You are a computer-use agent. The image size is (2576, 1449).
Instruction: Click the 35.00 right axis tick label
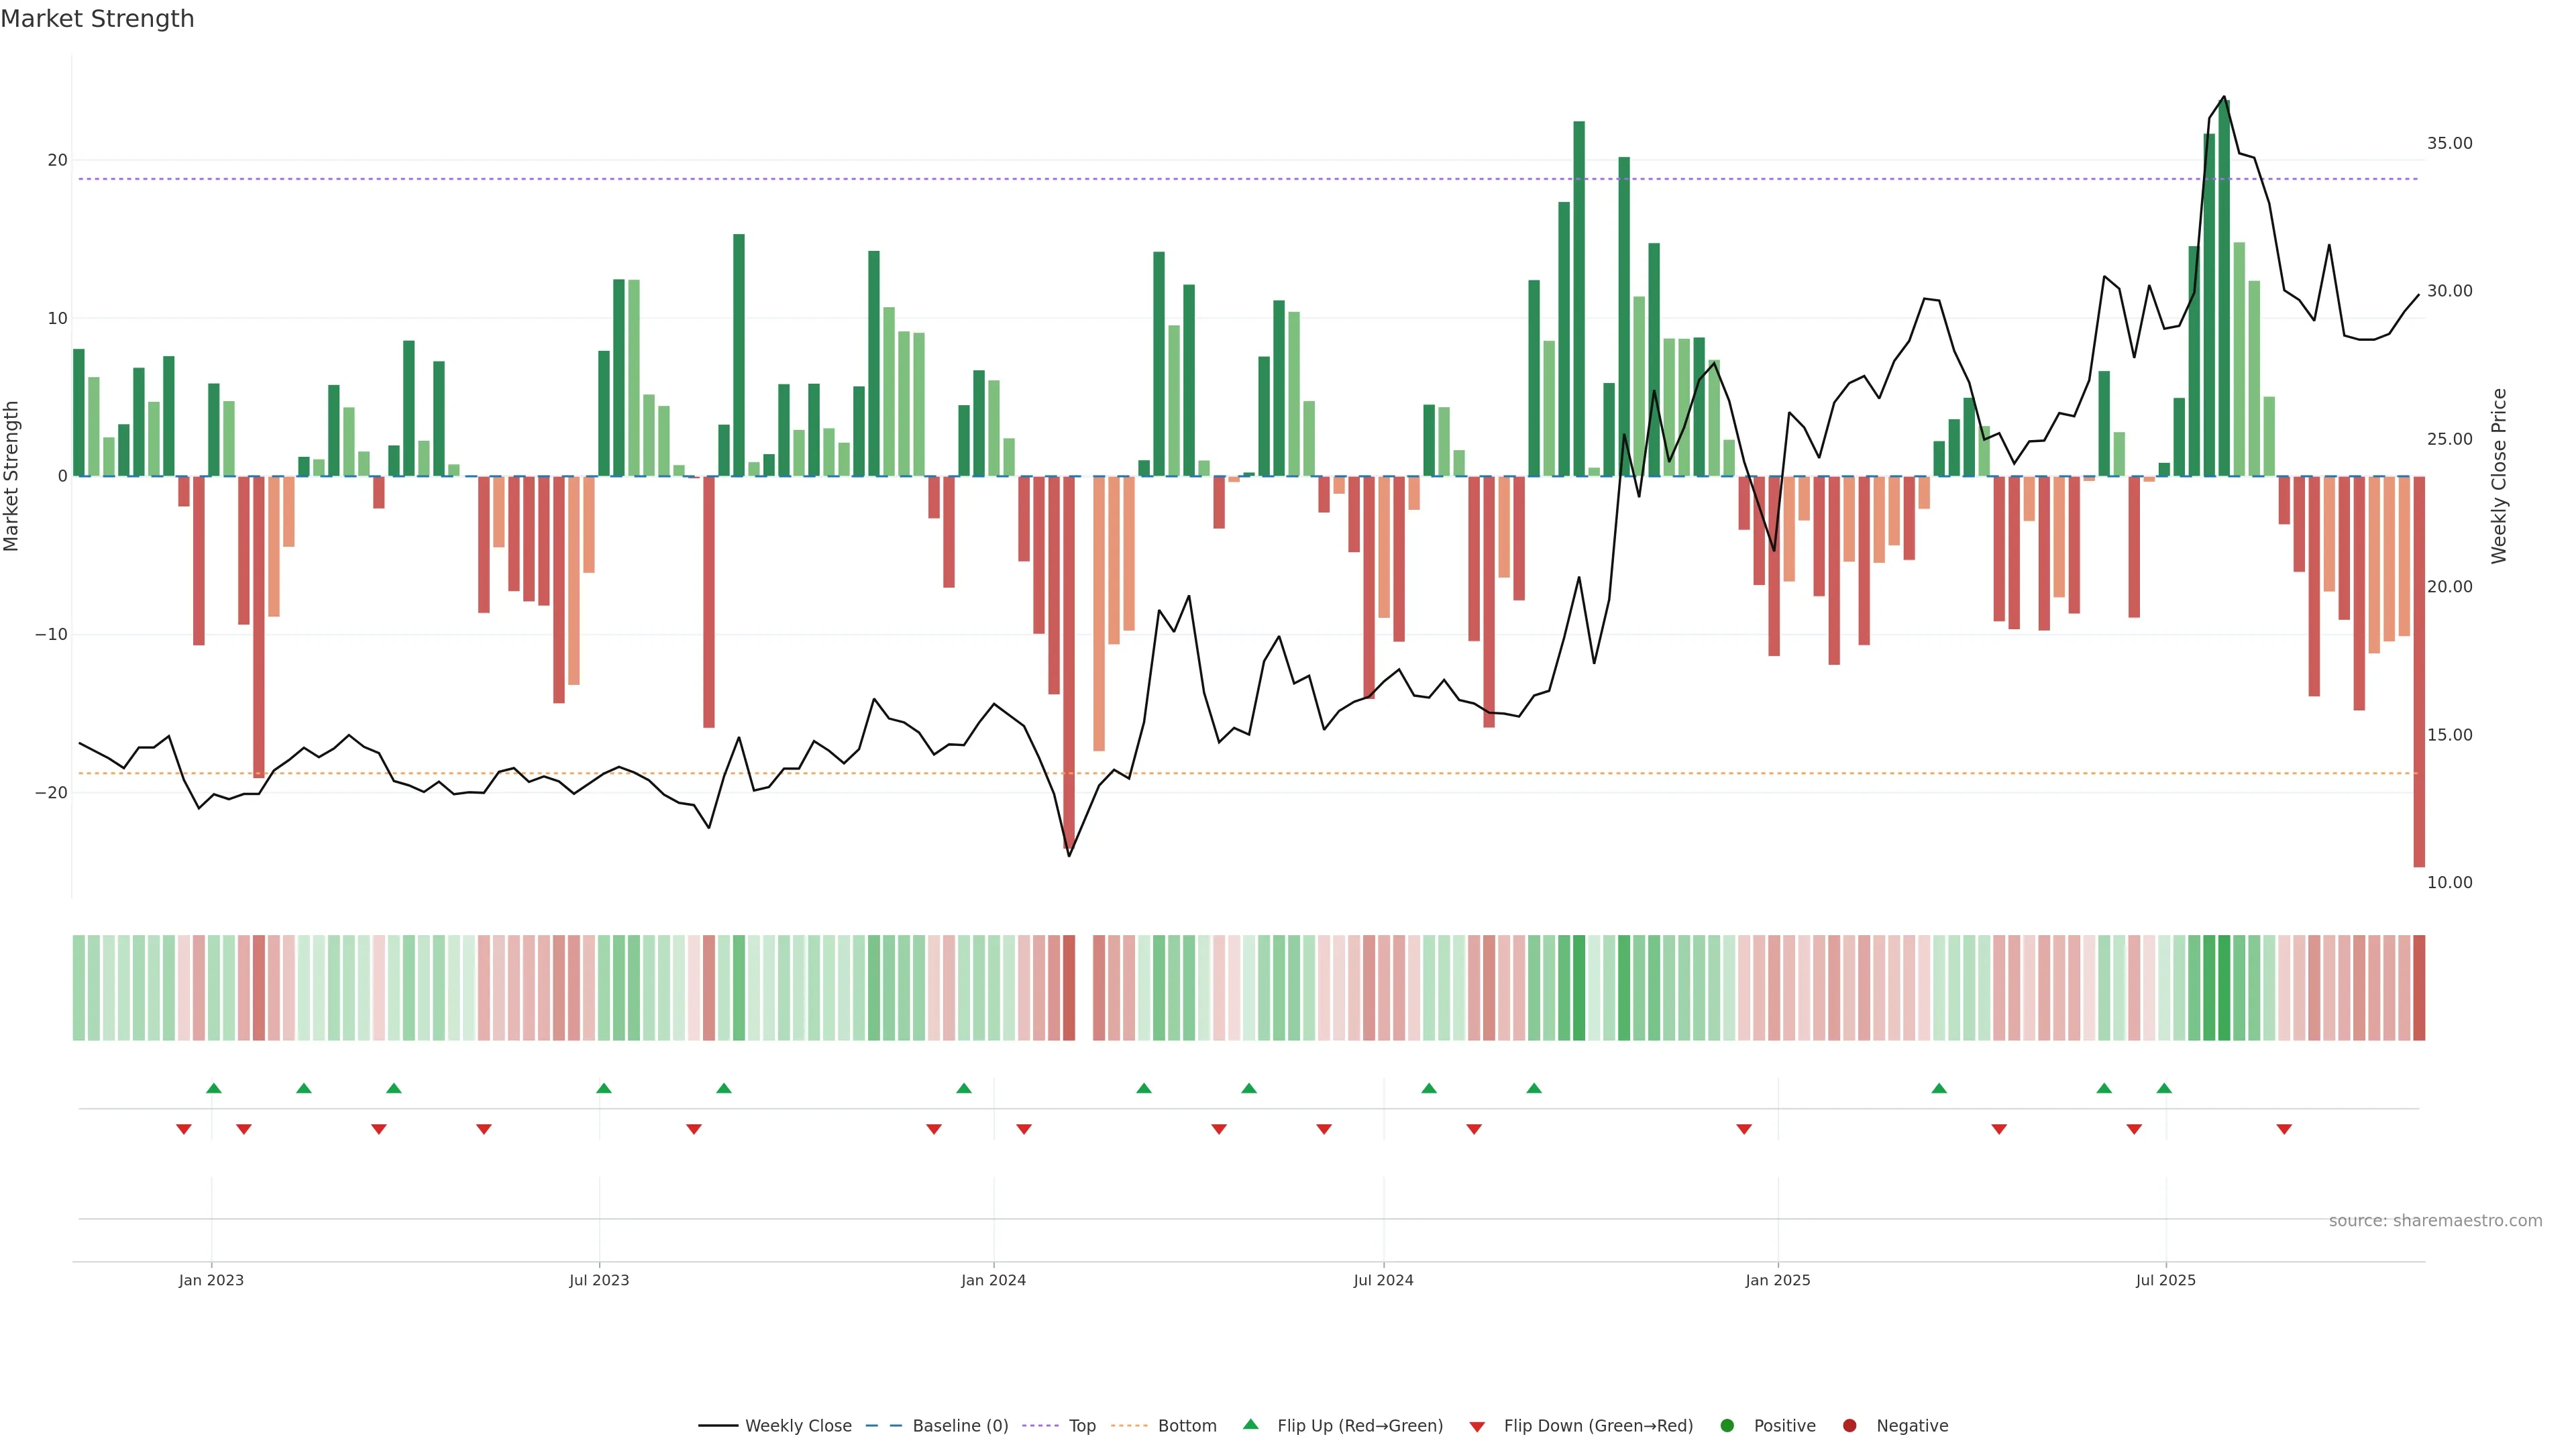[x=2449, y=144]
